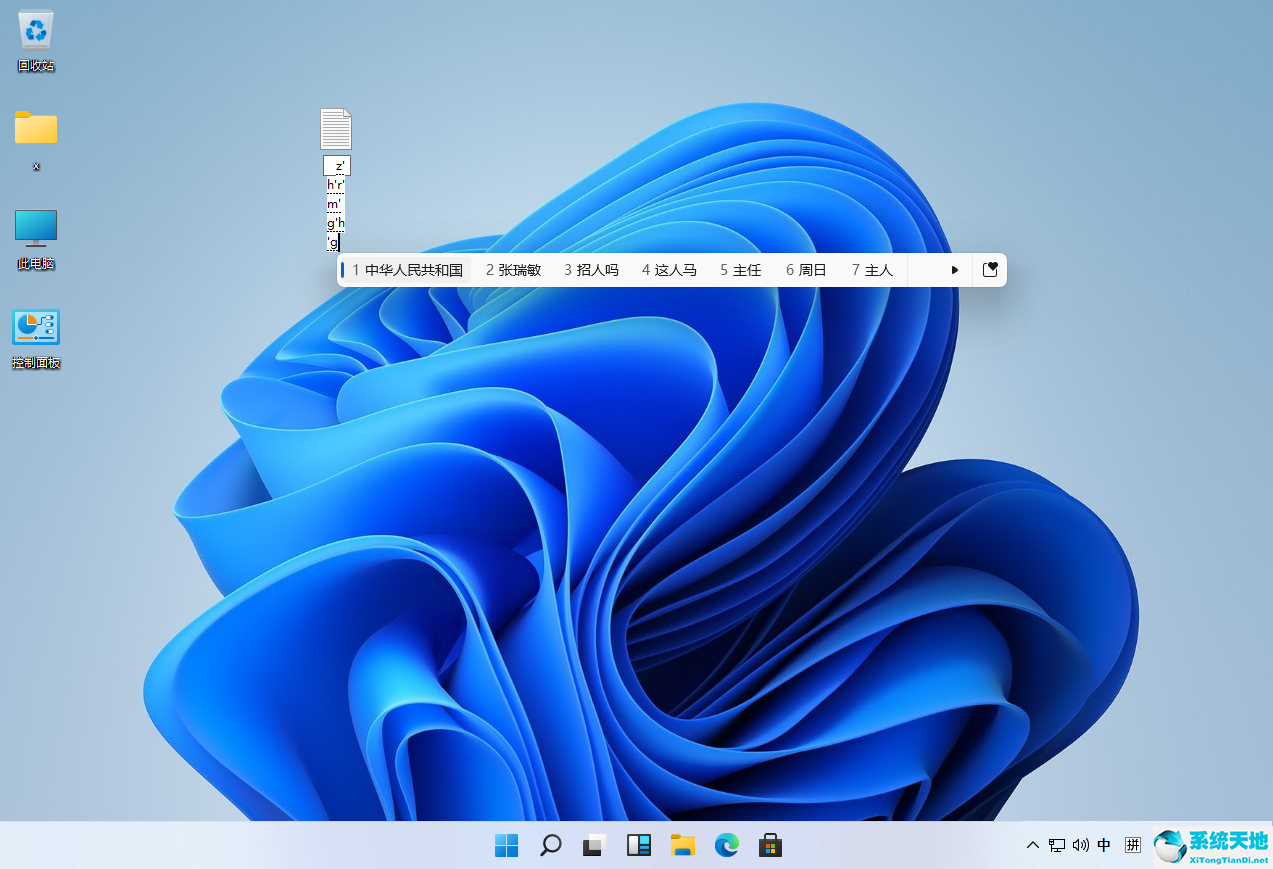Pick candidate 张瑞敏 from the list
1273x869 pixels.
[513, 269]
